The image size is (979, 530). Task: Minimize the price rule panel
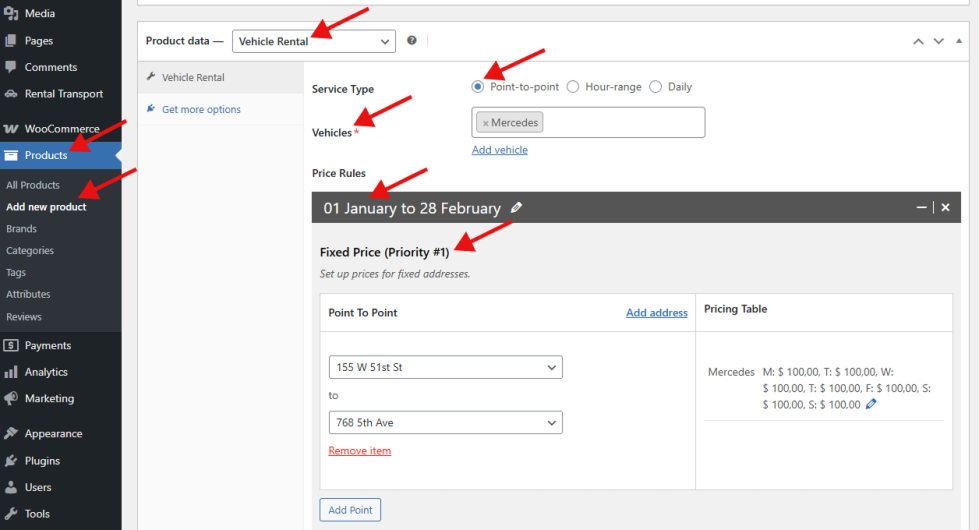[x=921, y=207]
